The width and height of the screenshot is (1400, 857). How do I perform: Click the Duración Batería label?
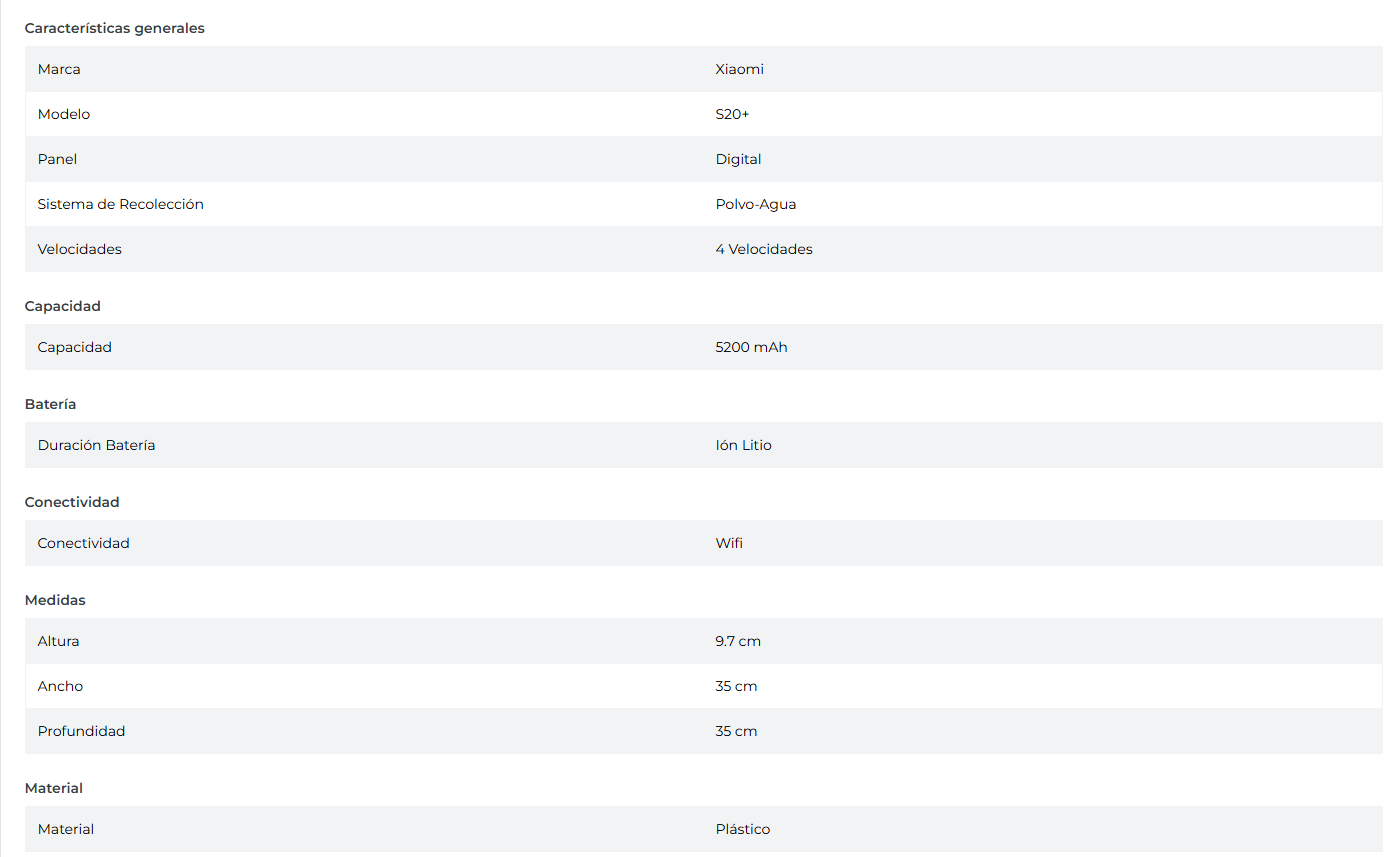[x=96, y=445]
